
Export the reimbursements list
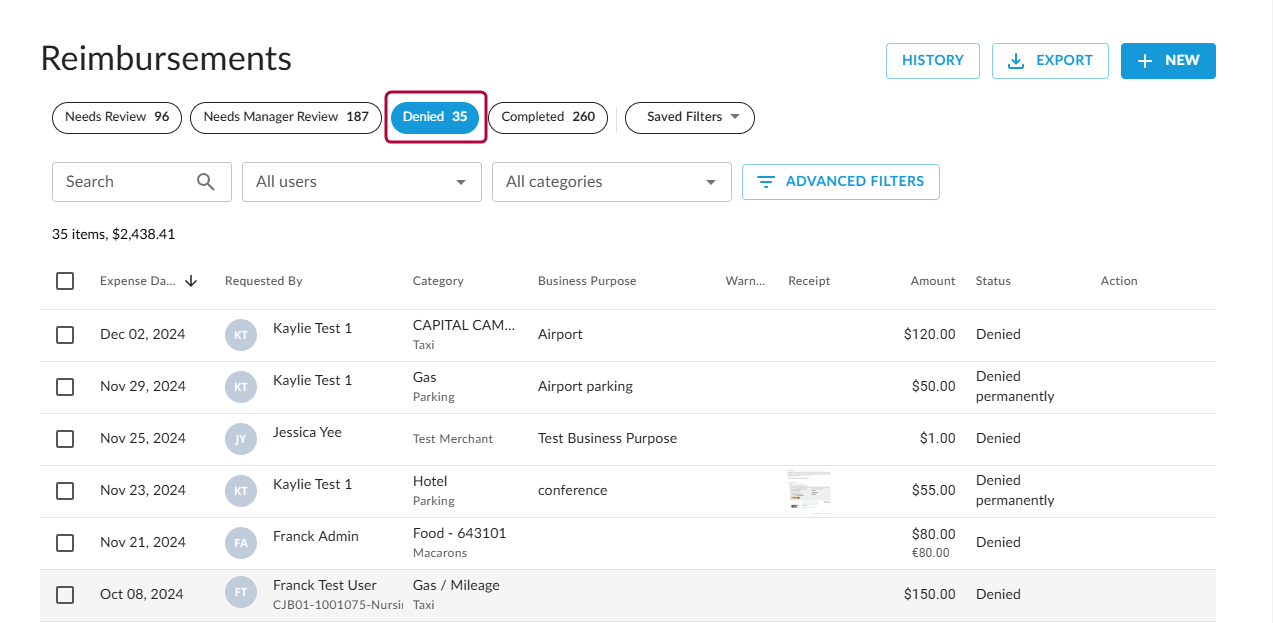pyautogui.click(x=1050, y=61)
